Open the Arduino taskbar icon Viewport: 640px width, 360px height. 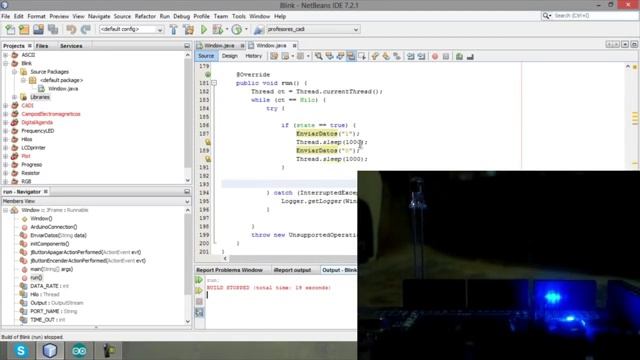[79, 351]
